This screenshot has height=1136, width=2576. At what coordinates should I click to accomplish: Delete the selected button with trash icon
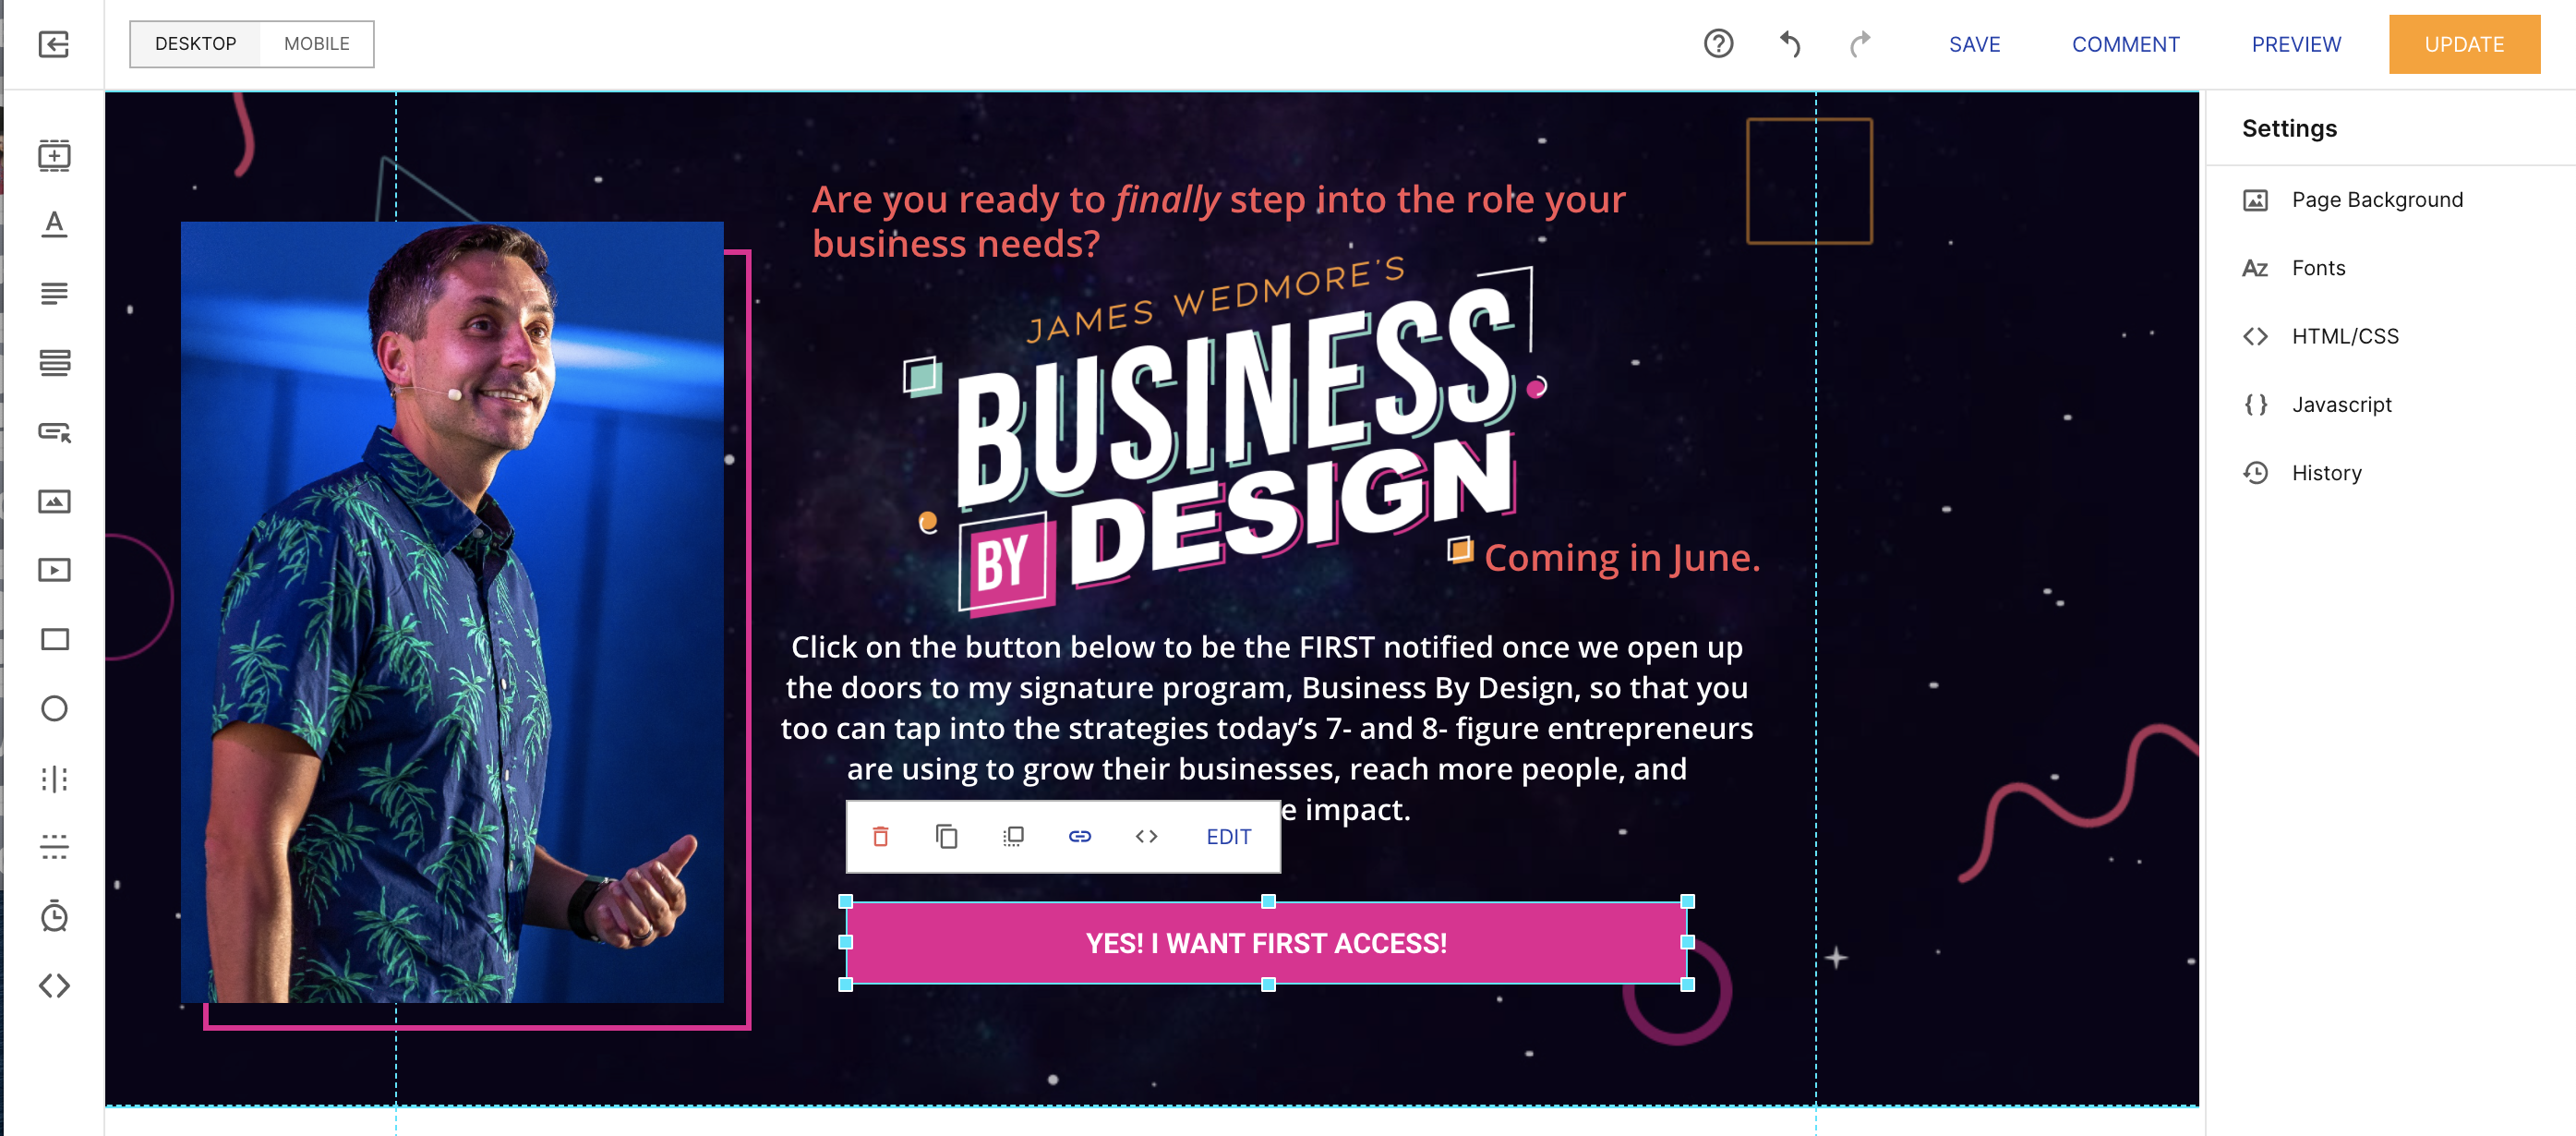(x=880, y=837)
